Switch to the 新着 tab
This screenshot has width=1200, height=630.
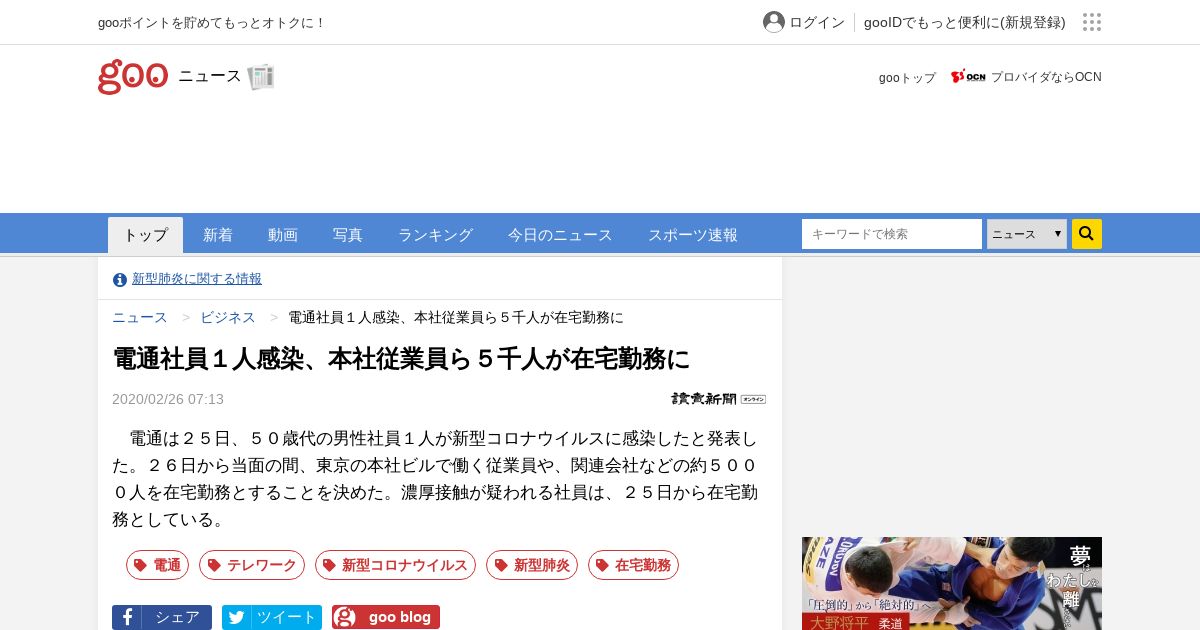[x=218, y=235]
